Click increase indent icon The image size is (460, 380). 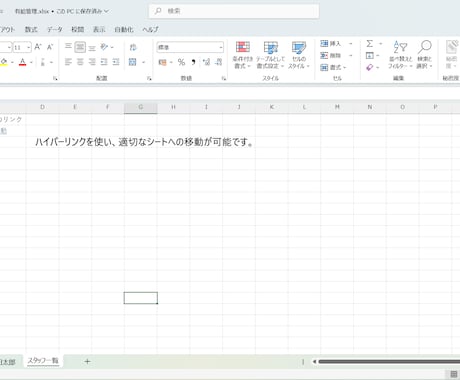(x=116, y=62)
